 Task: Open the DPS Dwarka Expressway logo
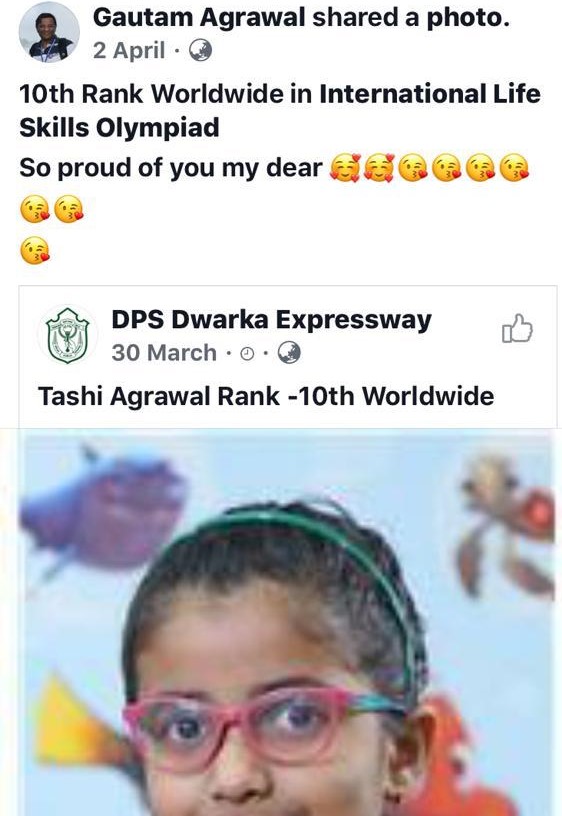[x=67, y=335]
